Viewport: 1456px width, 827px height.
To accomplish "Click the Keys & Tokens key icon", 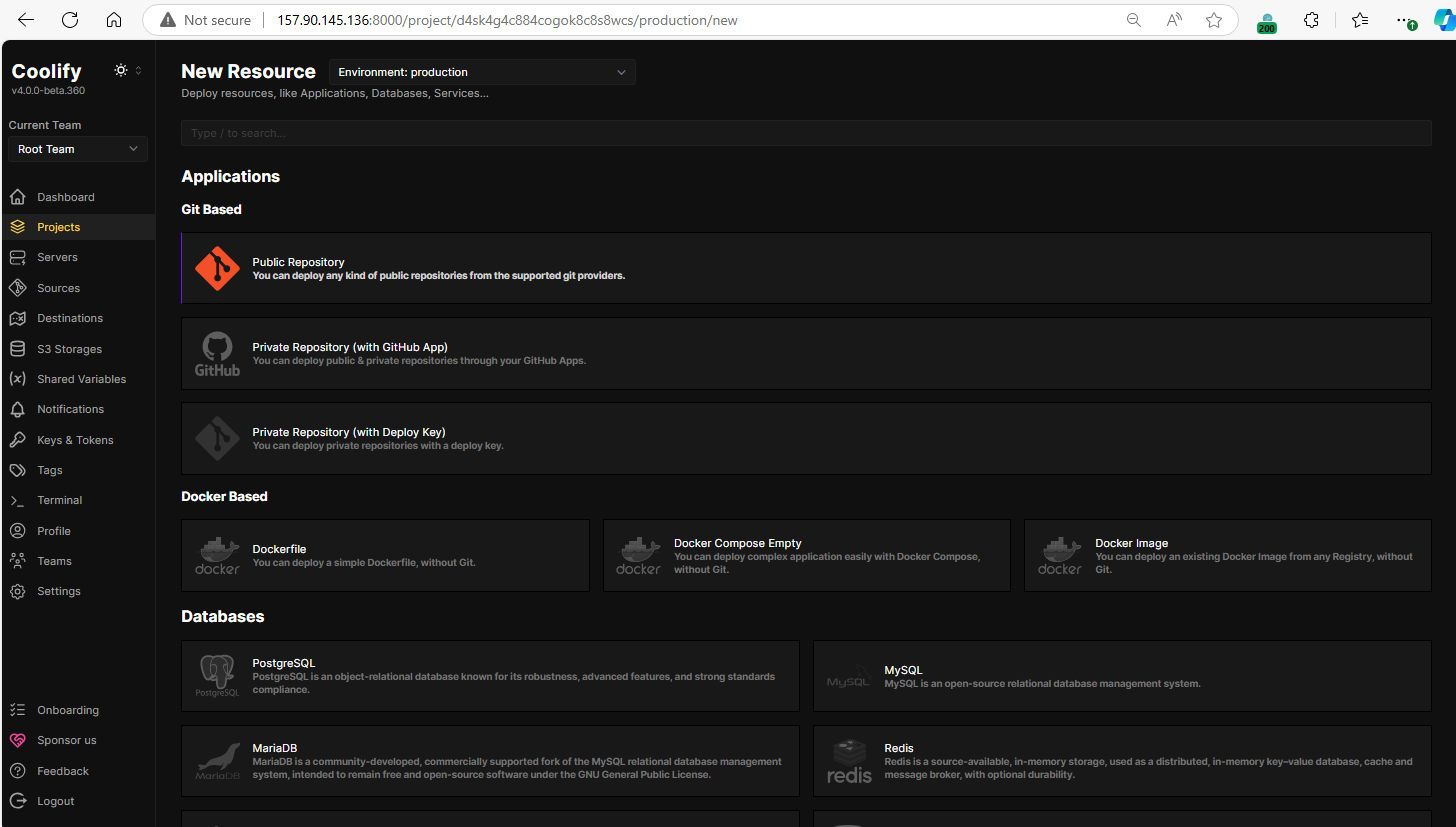I will coord(17,439).
